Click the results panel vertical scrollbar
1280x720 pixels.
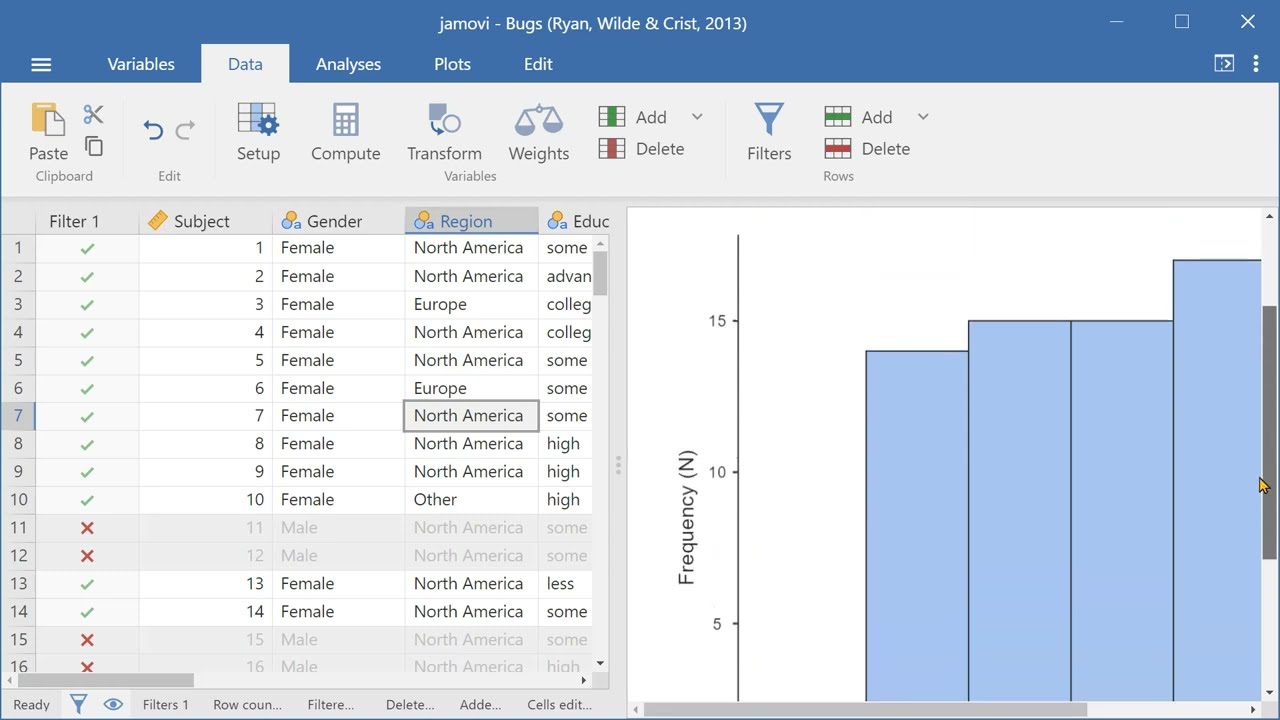[1269, 432]
